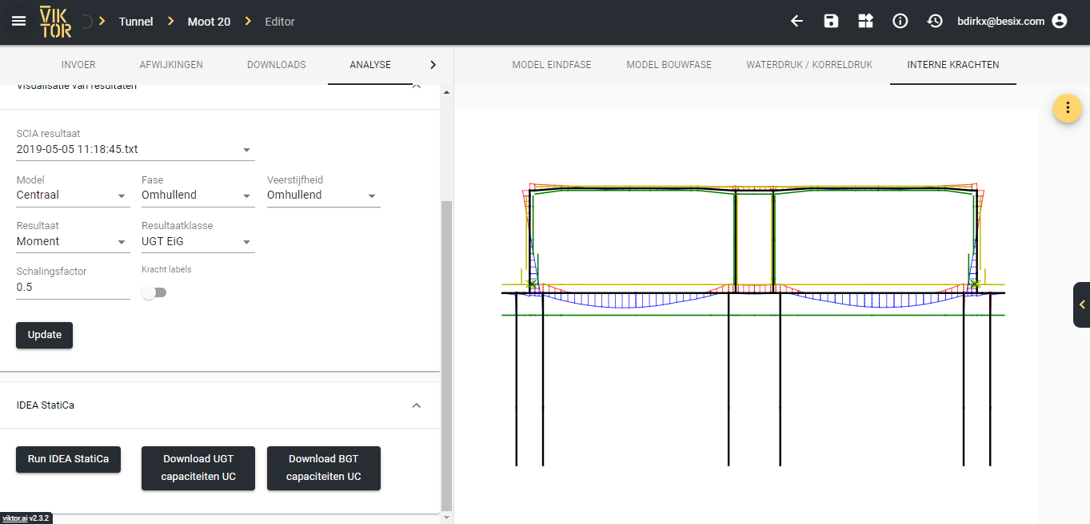Open the dashboard layout icon
This screenshot has width=1090, height=524.
[x=865, y=21]
